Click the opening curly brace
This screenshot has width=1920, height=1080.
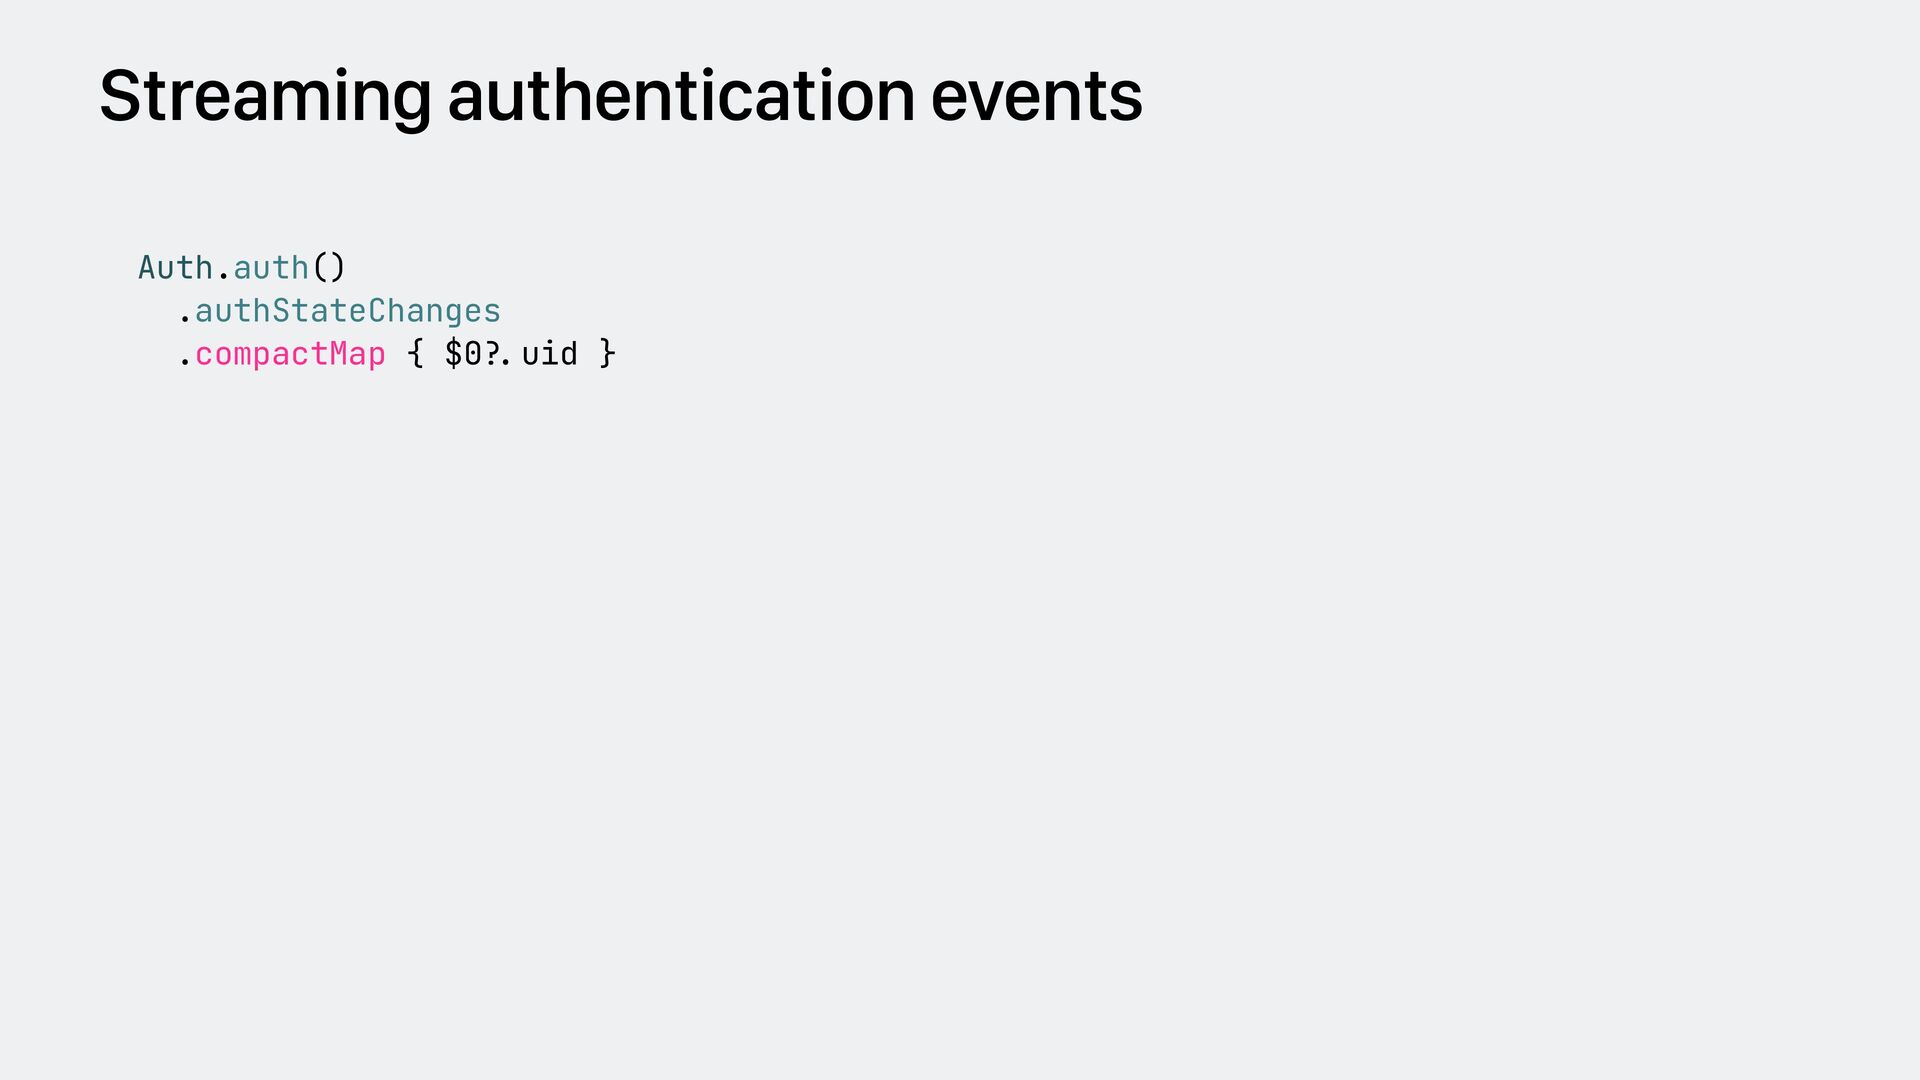point(415,354)
